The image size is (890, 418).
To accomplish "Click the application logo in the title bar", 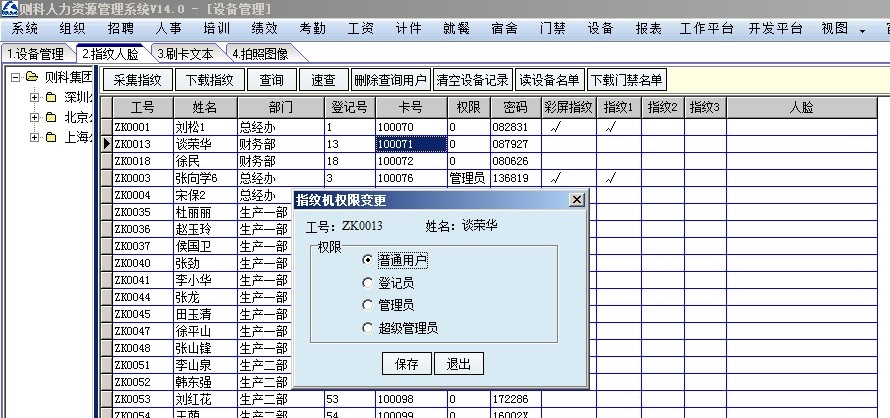I will coord(9,9).
